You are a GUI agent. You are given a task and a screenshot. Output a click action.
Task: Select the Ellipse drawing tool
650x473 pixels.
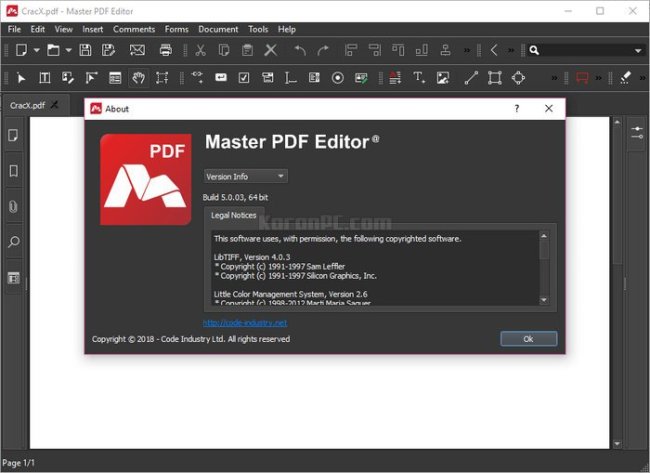point(518,78)
